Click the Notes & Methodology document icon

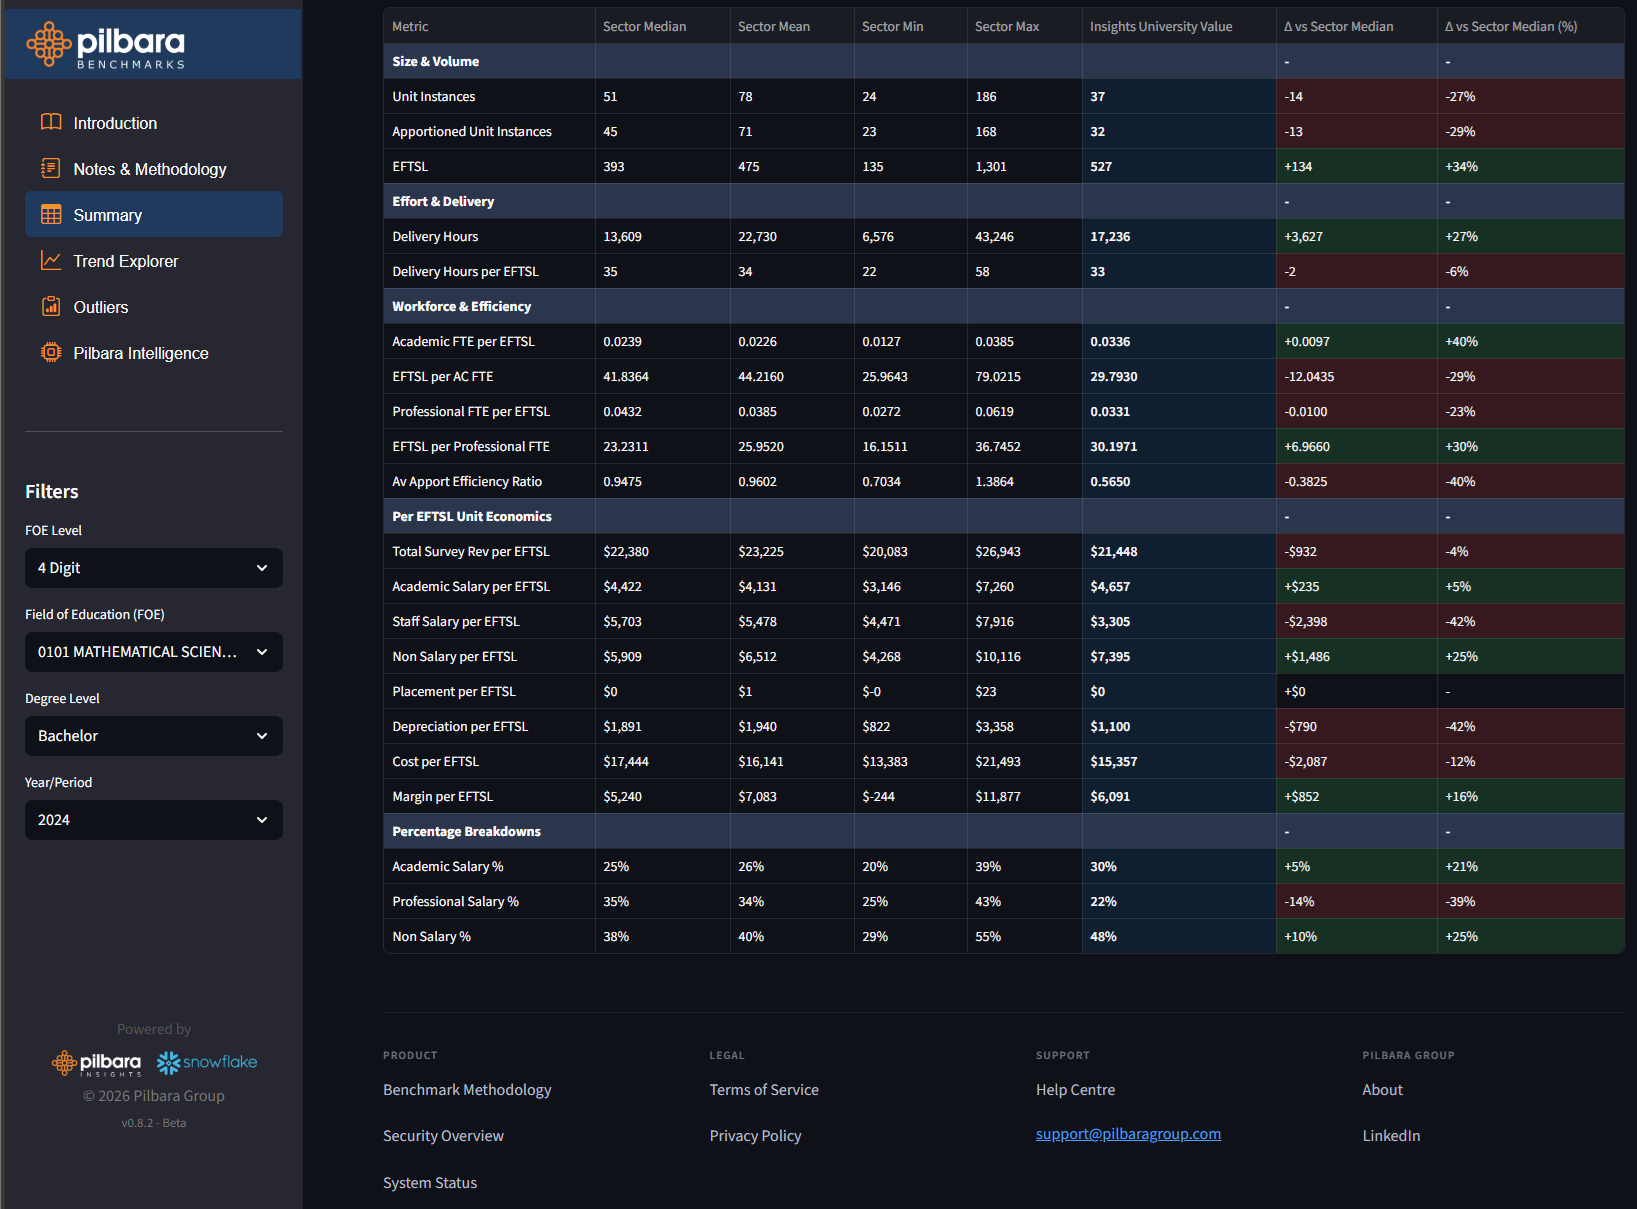click(51, 168)
